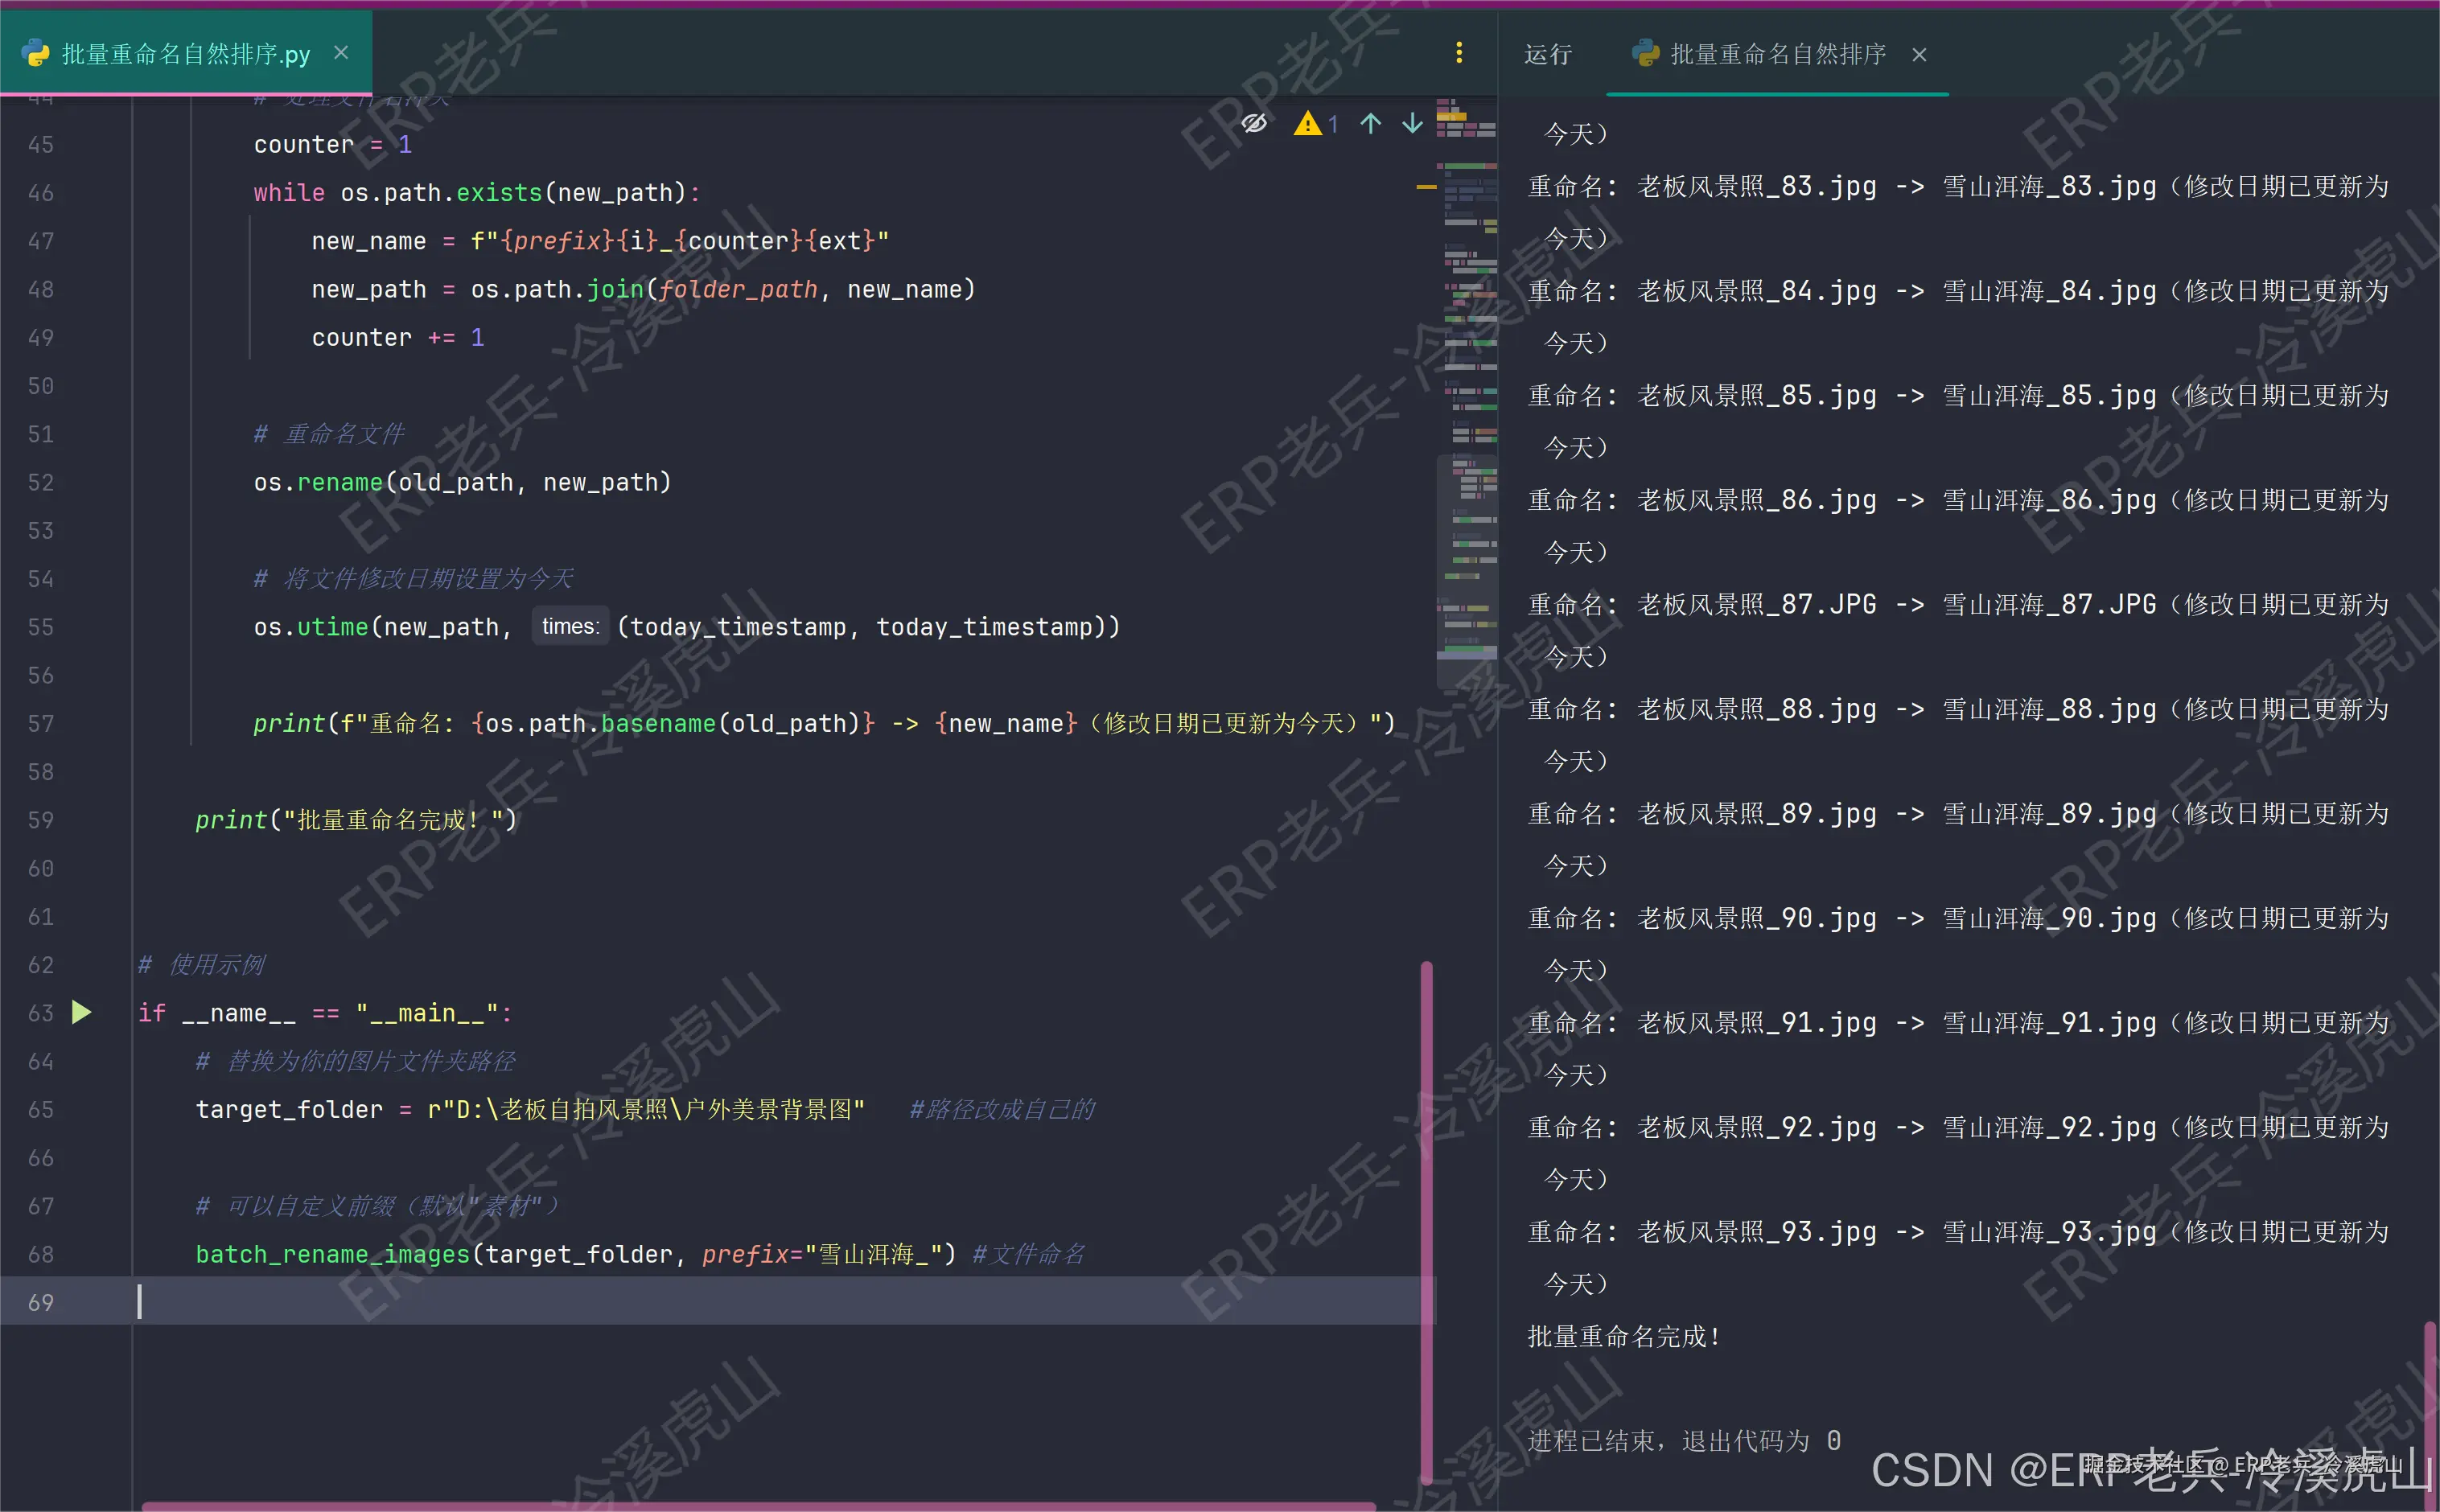This screenshot has height=1512, width=2440.
Task: Open the editor tab options menu
Action: point(1459,53)
